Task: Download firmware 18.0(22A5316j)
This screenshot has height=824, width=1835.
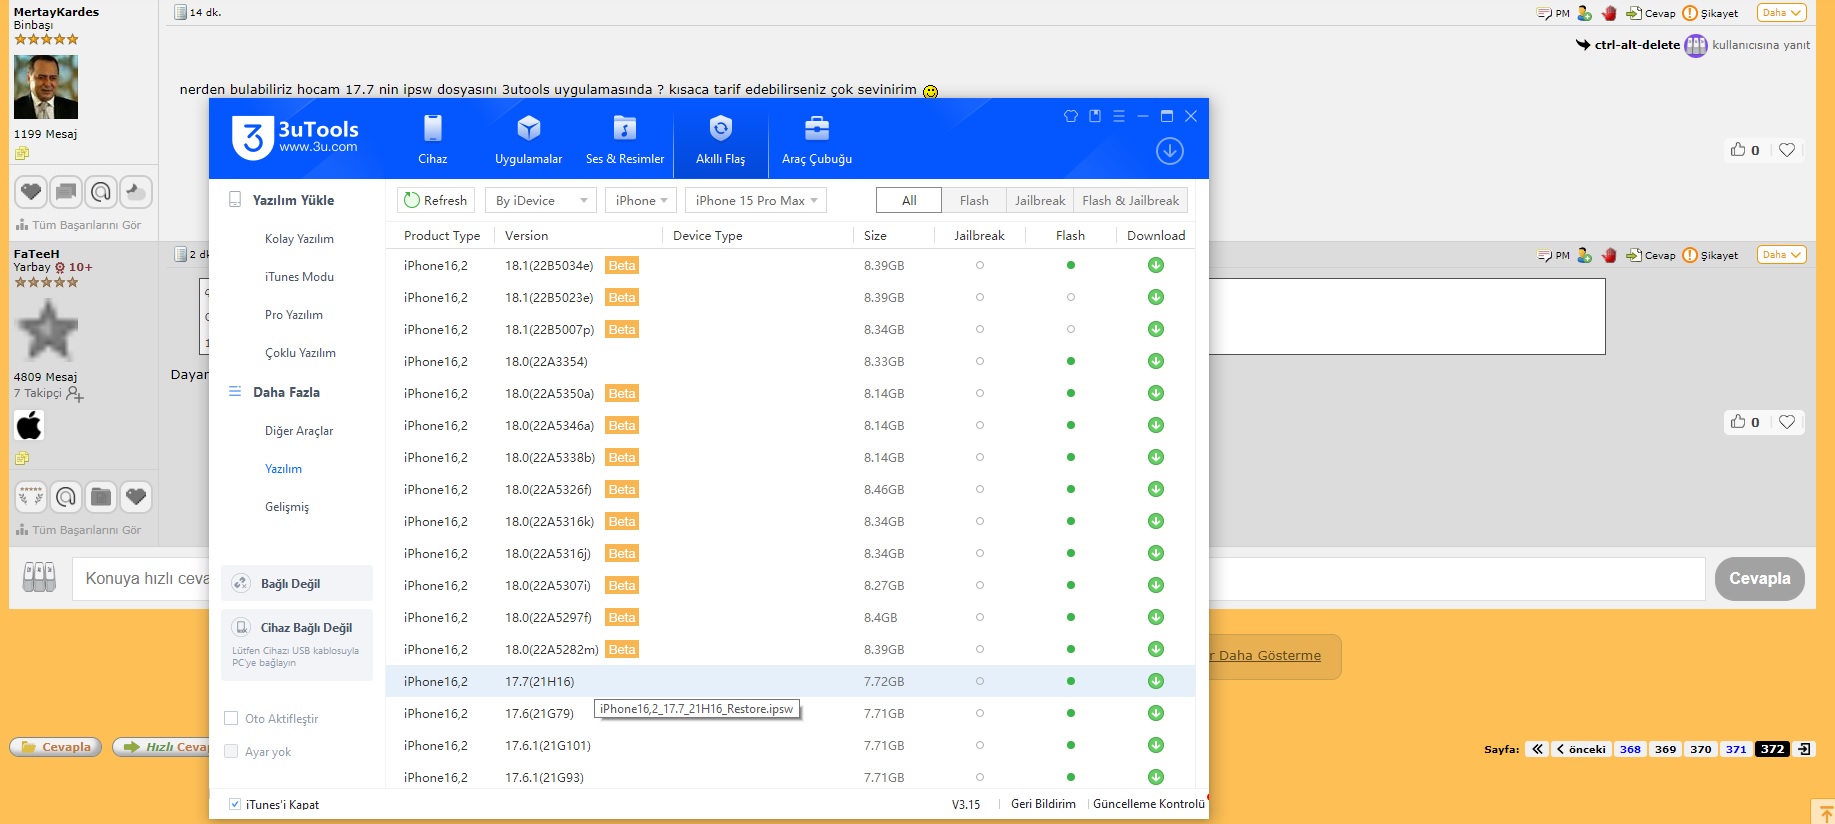Action: (x=1156, y=553)
